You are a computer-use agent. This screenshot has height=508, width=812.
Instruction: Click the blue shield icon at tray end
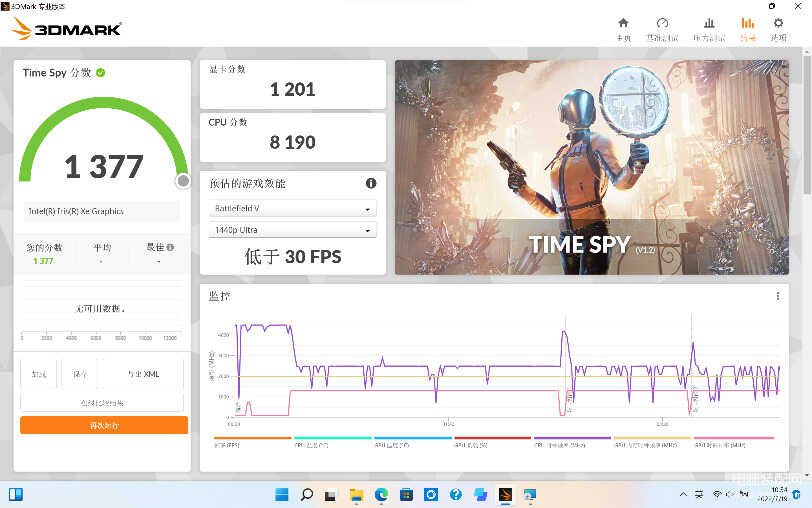[796, 495]
